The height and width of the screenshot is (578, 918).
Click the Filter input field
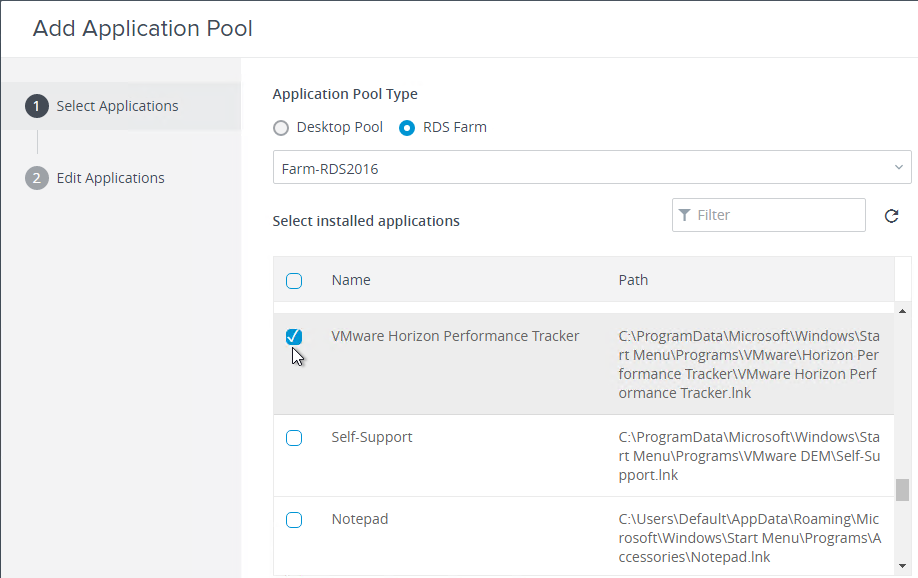(769, 215)
